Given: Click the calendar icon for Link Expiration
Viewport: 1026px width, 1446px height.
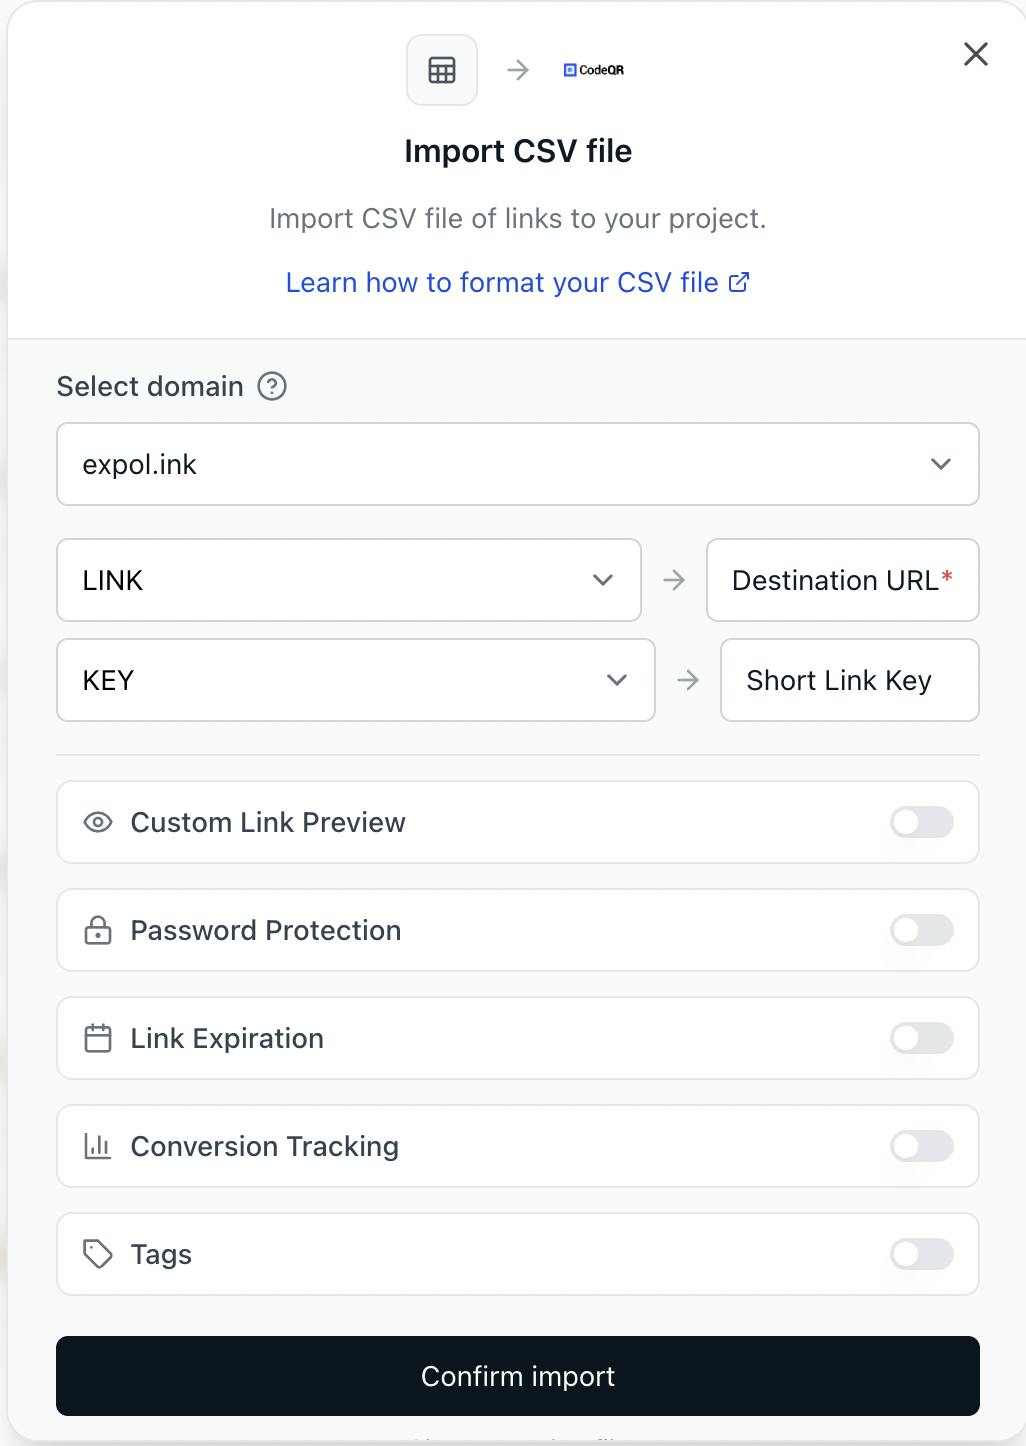Looking at the screenshot, I should 98,1038.
